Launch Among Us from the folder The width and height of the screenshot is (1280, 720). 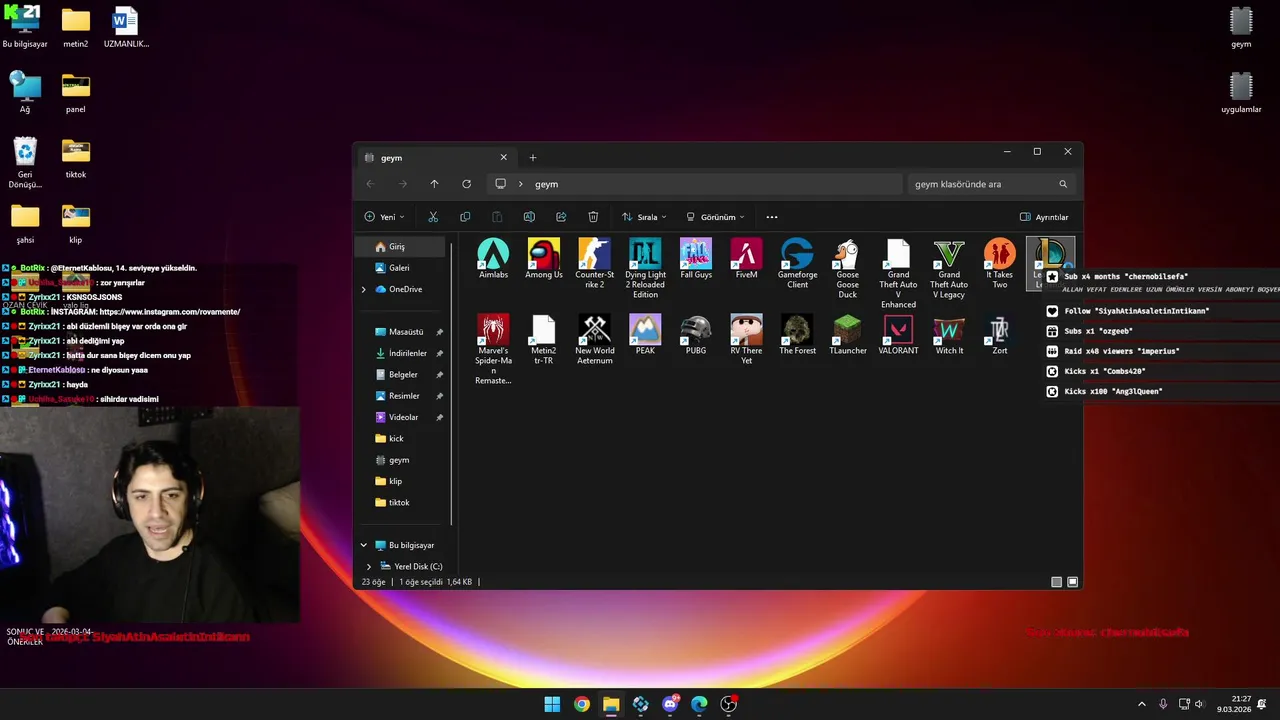click(544, 259)
